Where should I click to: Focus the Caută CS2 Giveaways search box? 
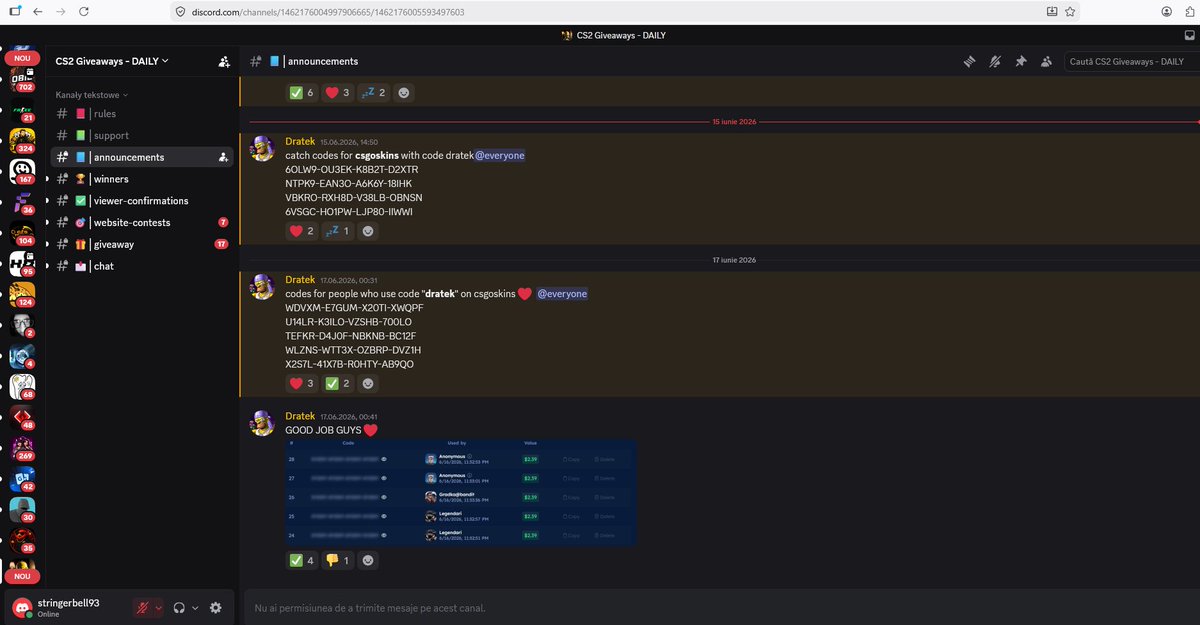tap(1128, 62)
